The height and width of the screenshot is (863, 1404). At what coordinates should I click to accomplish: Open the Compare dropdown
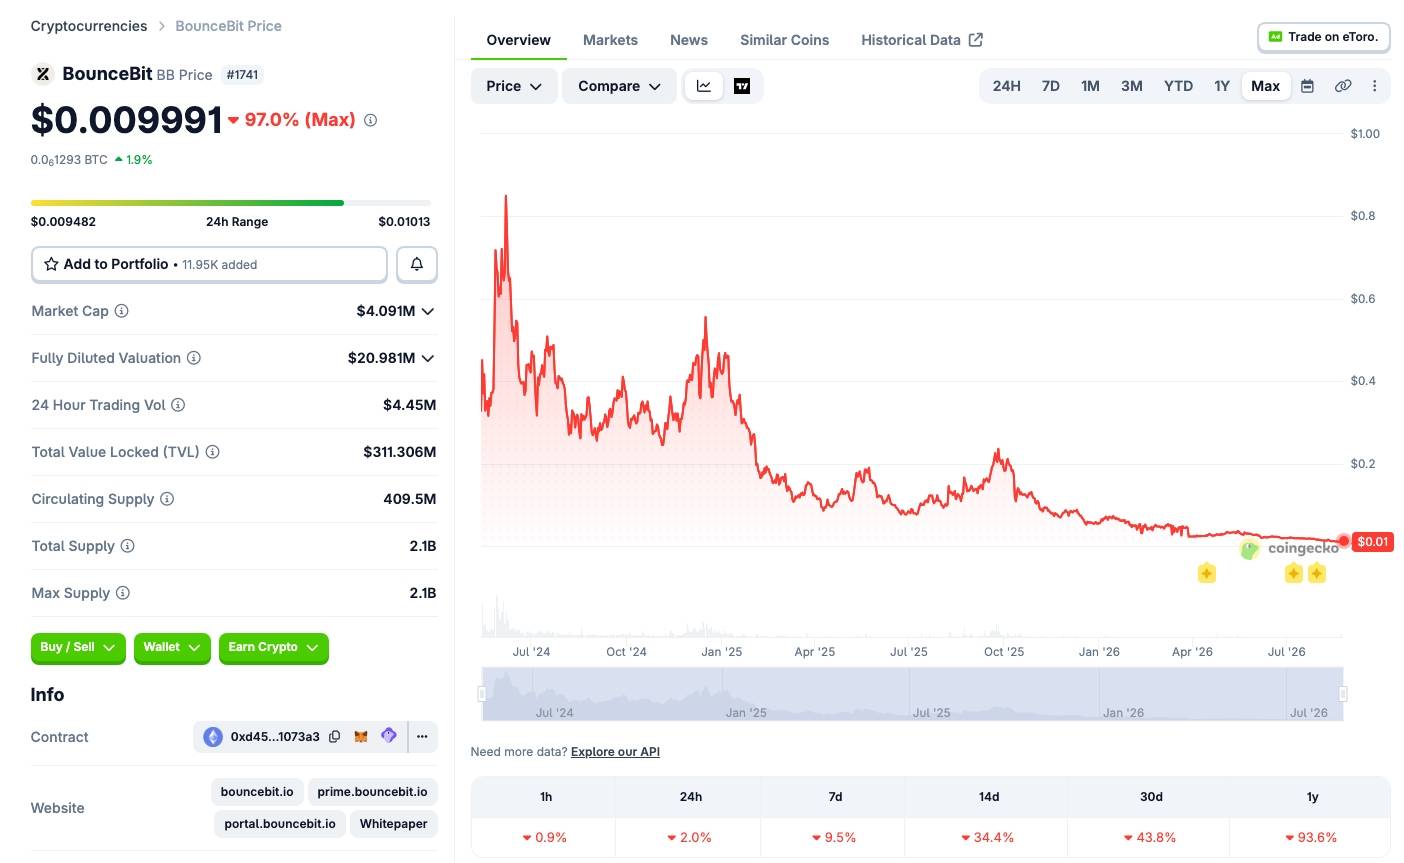tap(619, 86)
